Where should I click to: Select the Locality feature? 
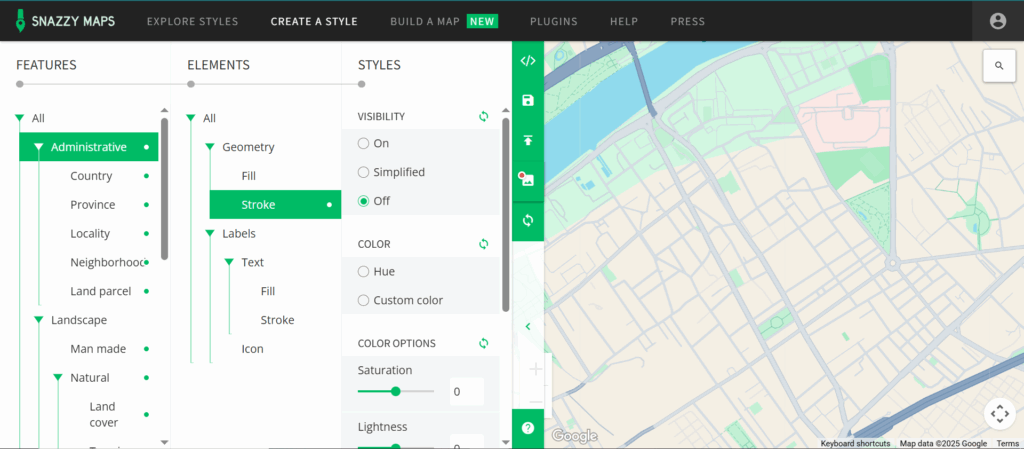coord(90,234)
